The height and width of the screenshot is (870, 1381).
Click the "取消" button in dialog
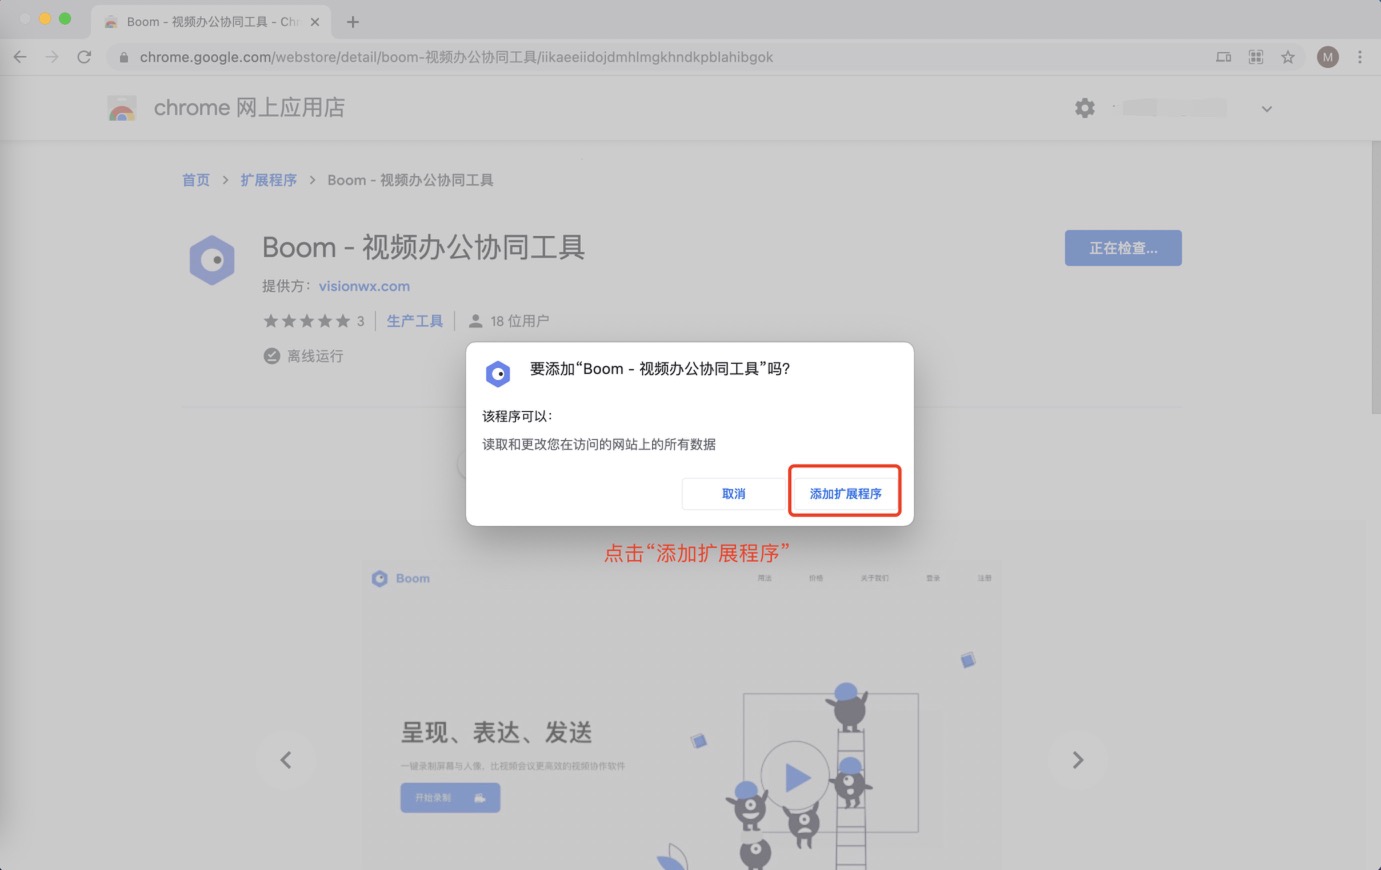click(733, 493)
